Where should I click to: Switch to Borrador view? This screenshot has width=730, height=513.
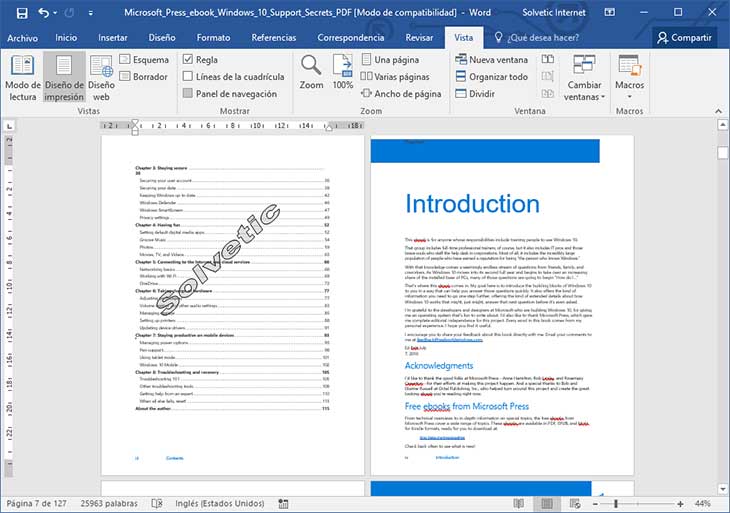click(143, 76)
